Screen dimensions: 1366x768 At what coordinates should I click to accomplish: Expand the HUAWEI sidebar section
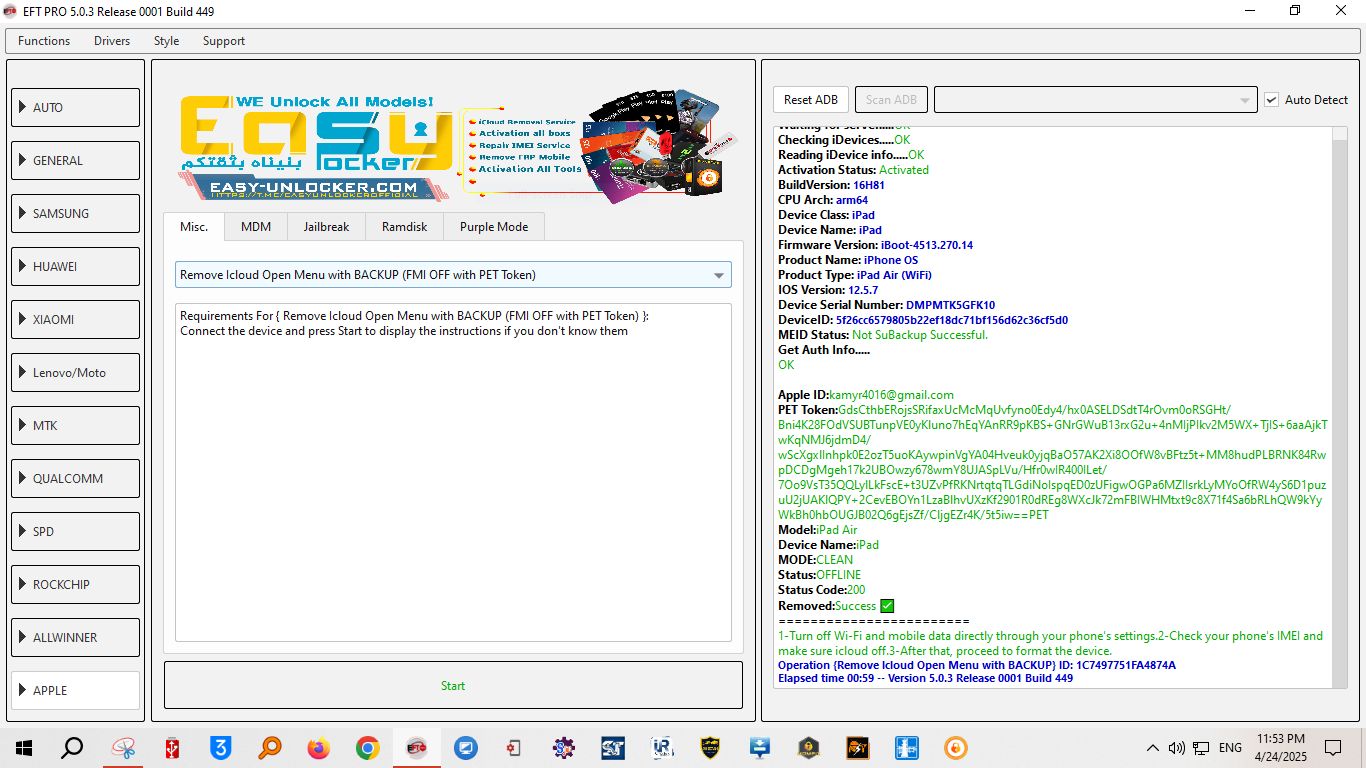75,266
